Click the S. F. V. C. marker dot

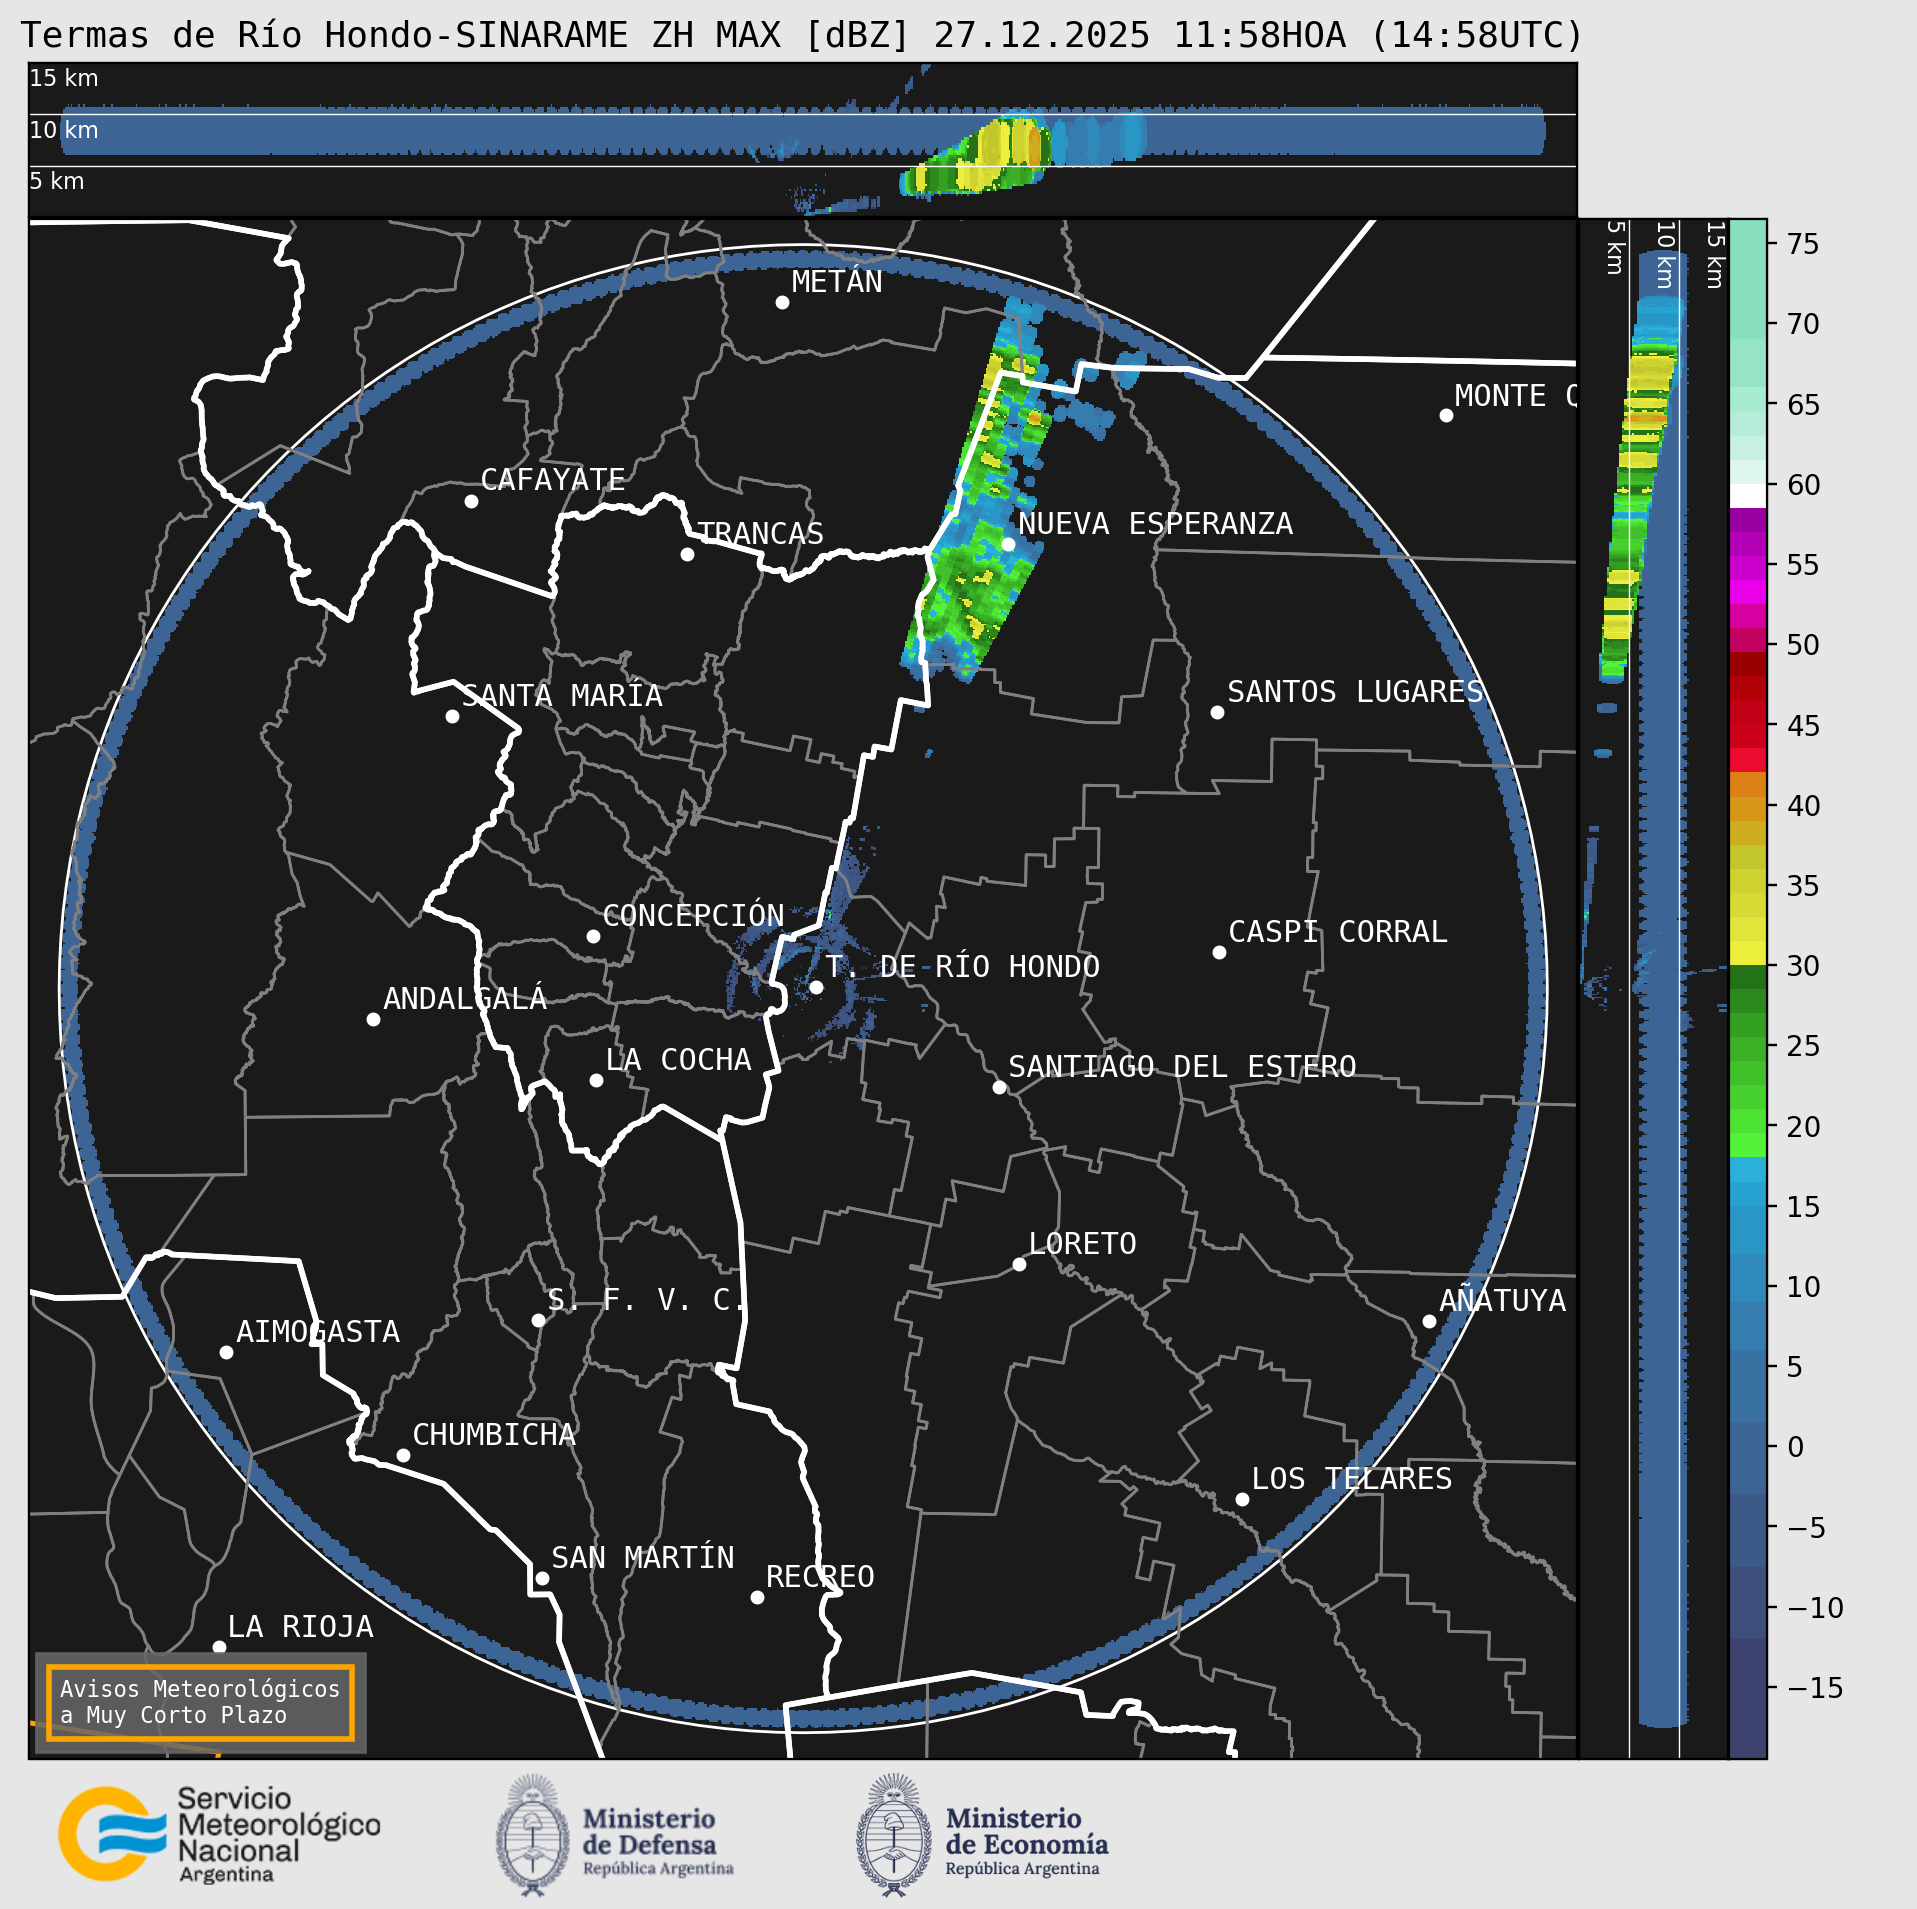(538, 1320)
